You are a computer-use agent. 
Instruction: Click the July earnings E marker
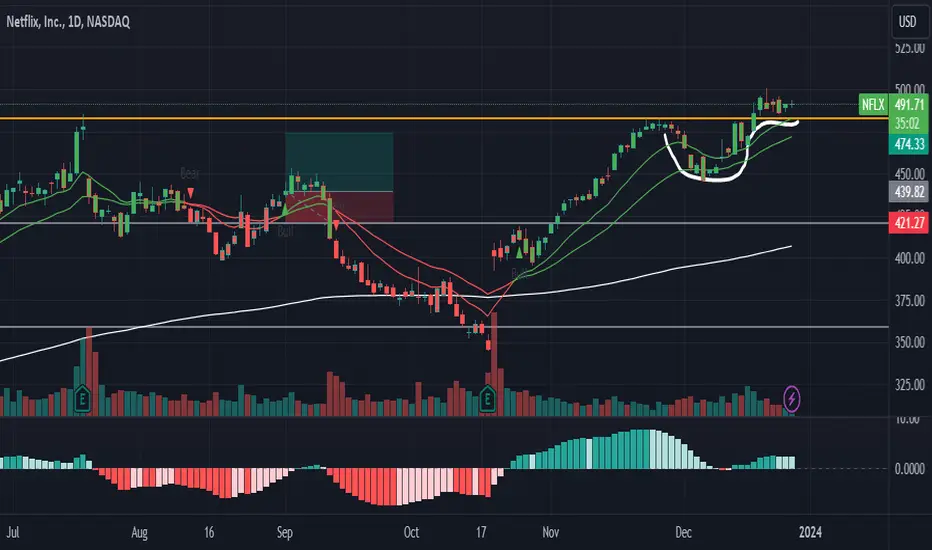82,399
